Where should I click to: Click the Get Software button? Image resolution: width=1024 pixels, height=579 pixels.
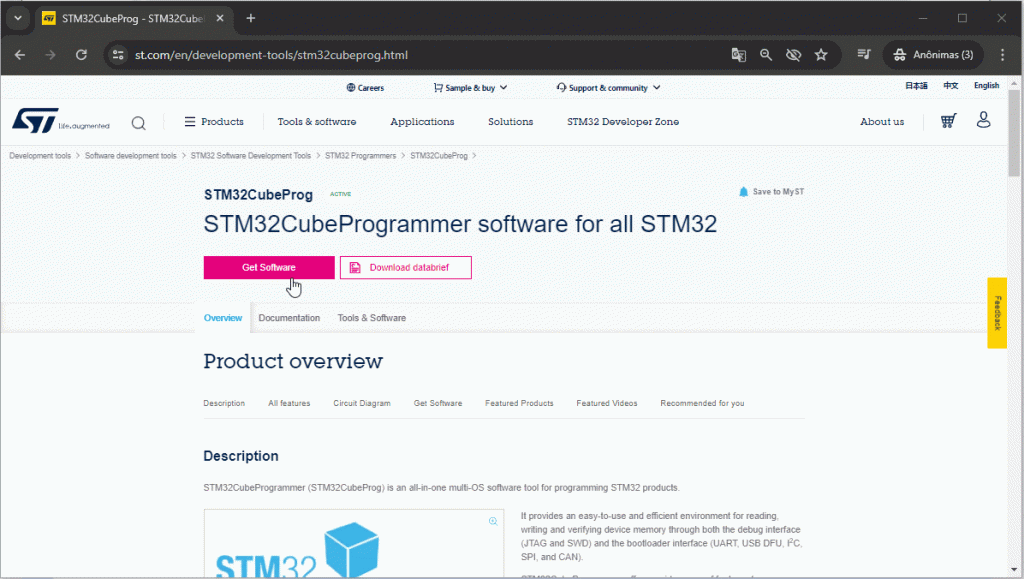click(x=268, y=267)
